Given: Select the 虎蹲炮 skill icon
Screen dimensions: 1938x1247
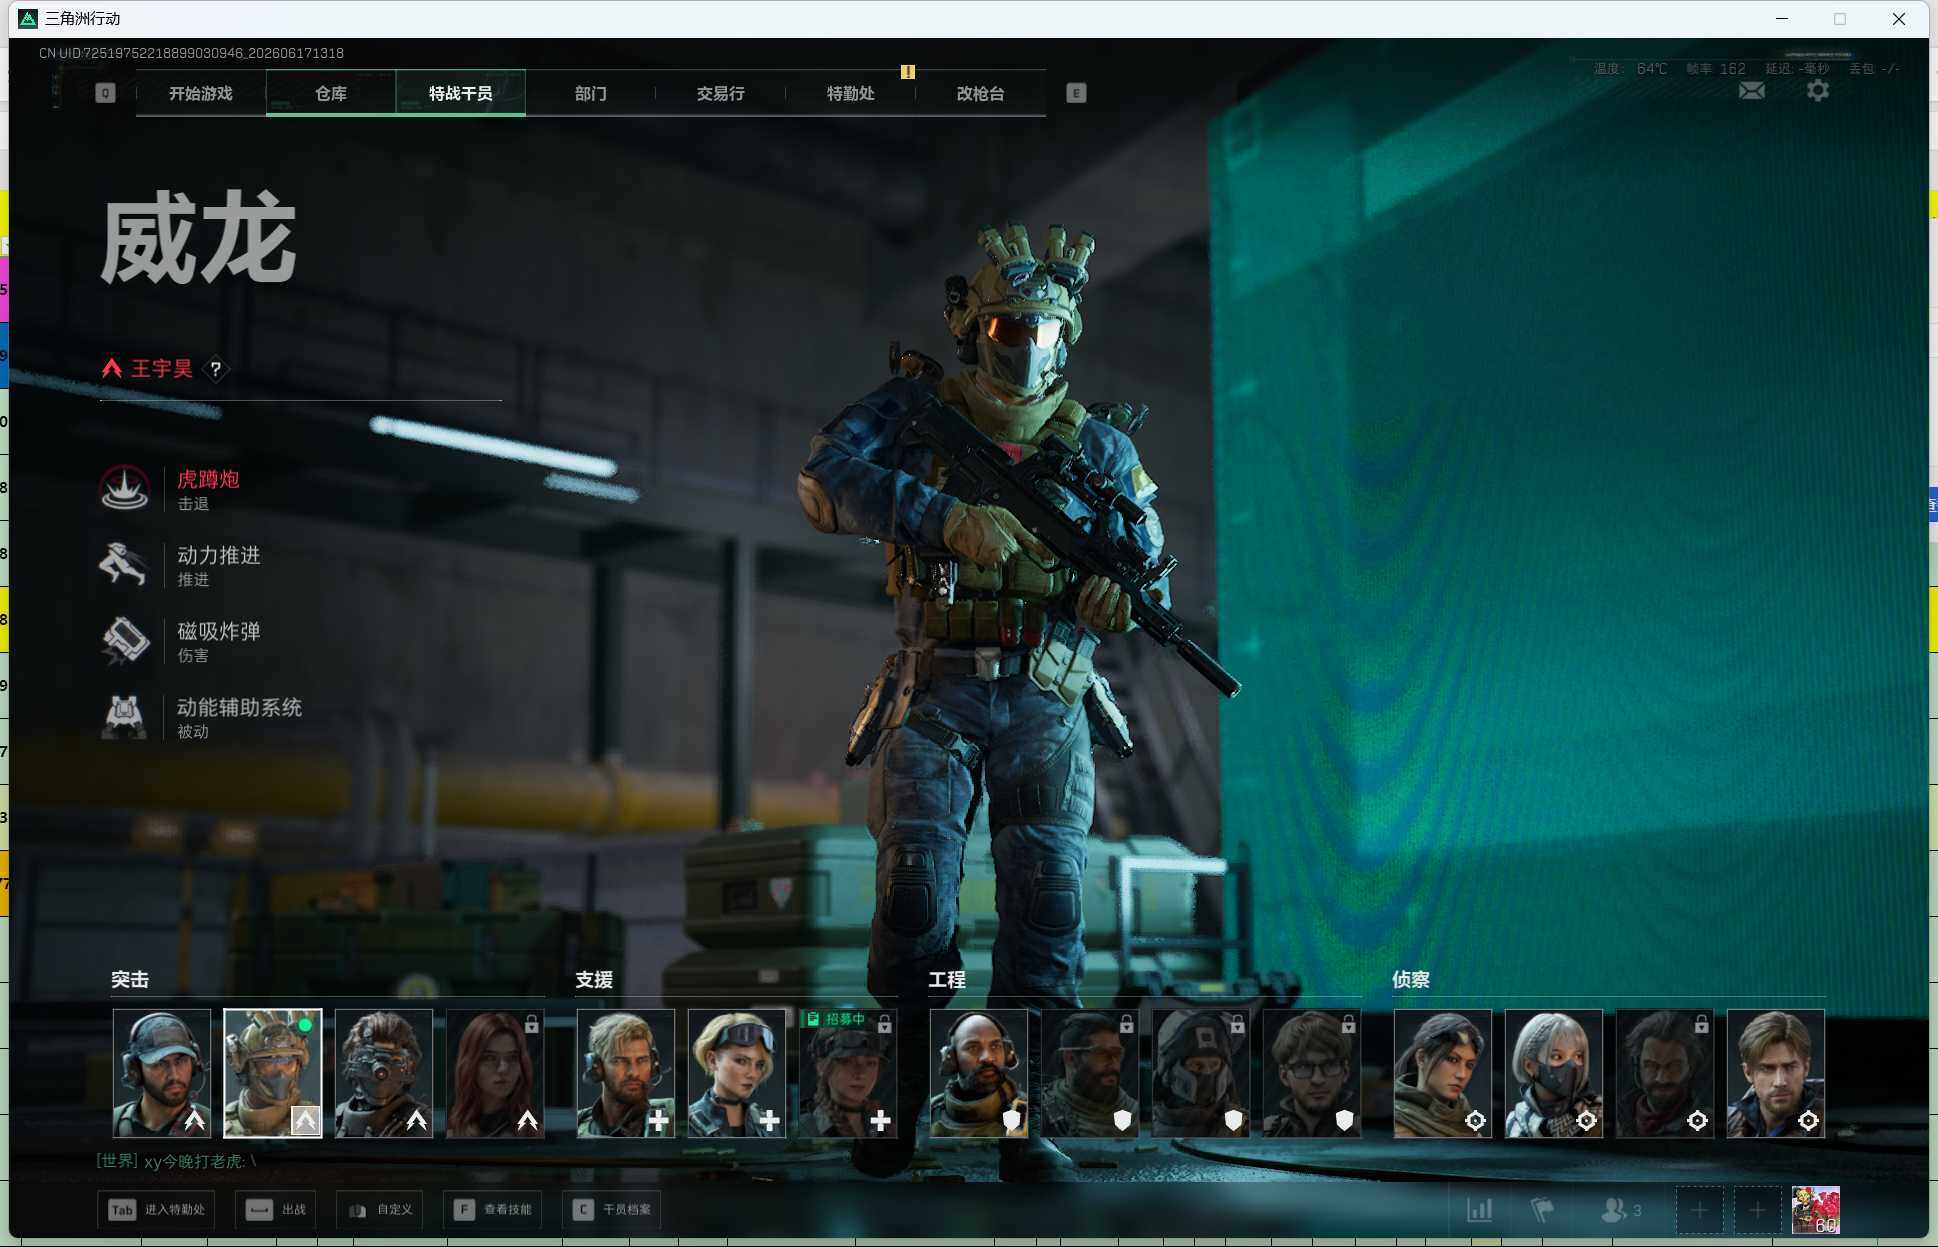Looking at the screenshot, I should pyautogui.click(x=124, y=488).
